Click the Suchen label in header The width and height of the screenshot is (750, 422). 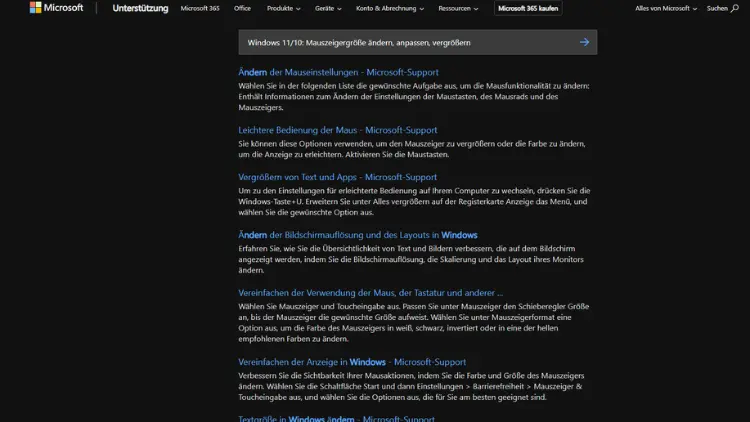pyautogui.click(x=717, y=8)
